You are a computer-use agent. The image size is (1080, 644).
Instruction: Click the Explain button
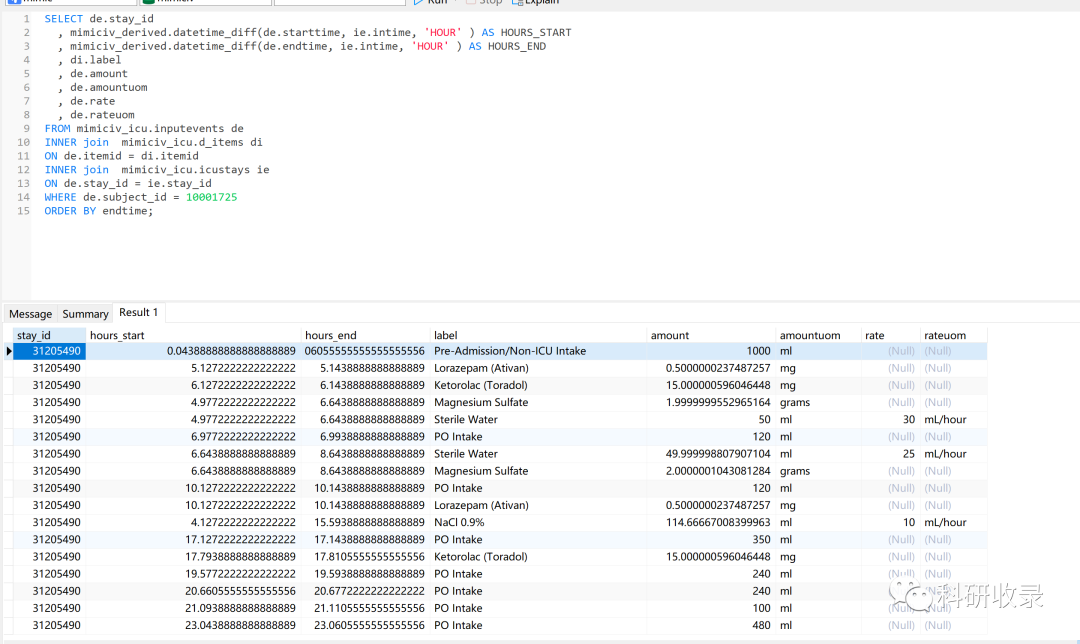point(541,3)
